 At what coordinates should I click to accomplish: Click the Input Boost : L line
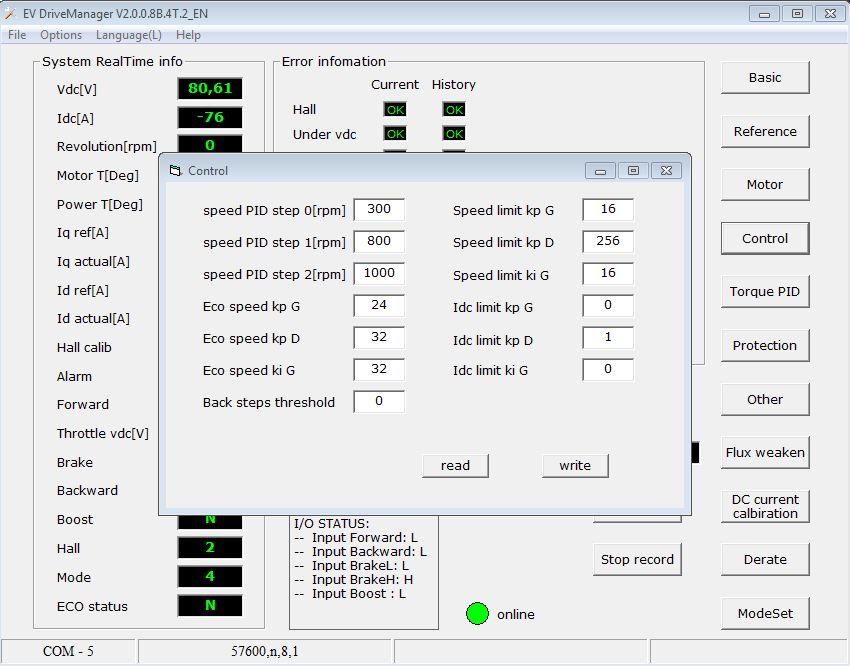click(x=350, y=594)
